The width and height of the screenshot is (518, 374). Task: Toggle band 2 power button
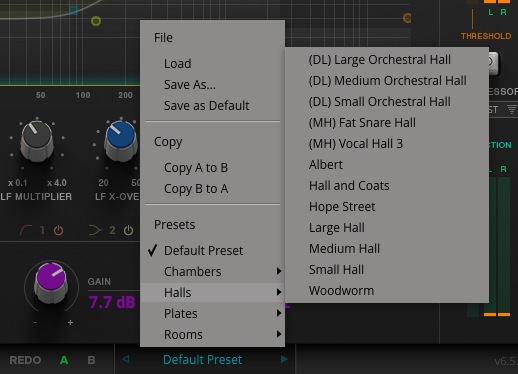pyautogui.click(x=128, y=230)
